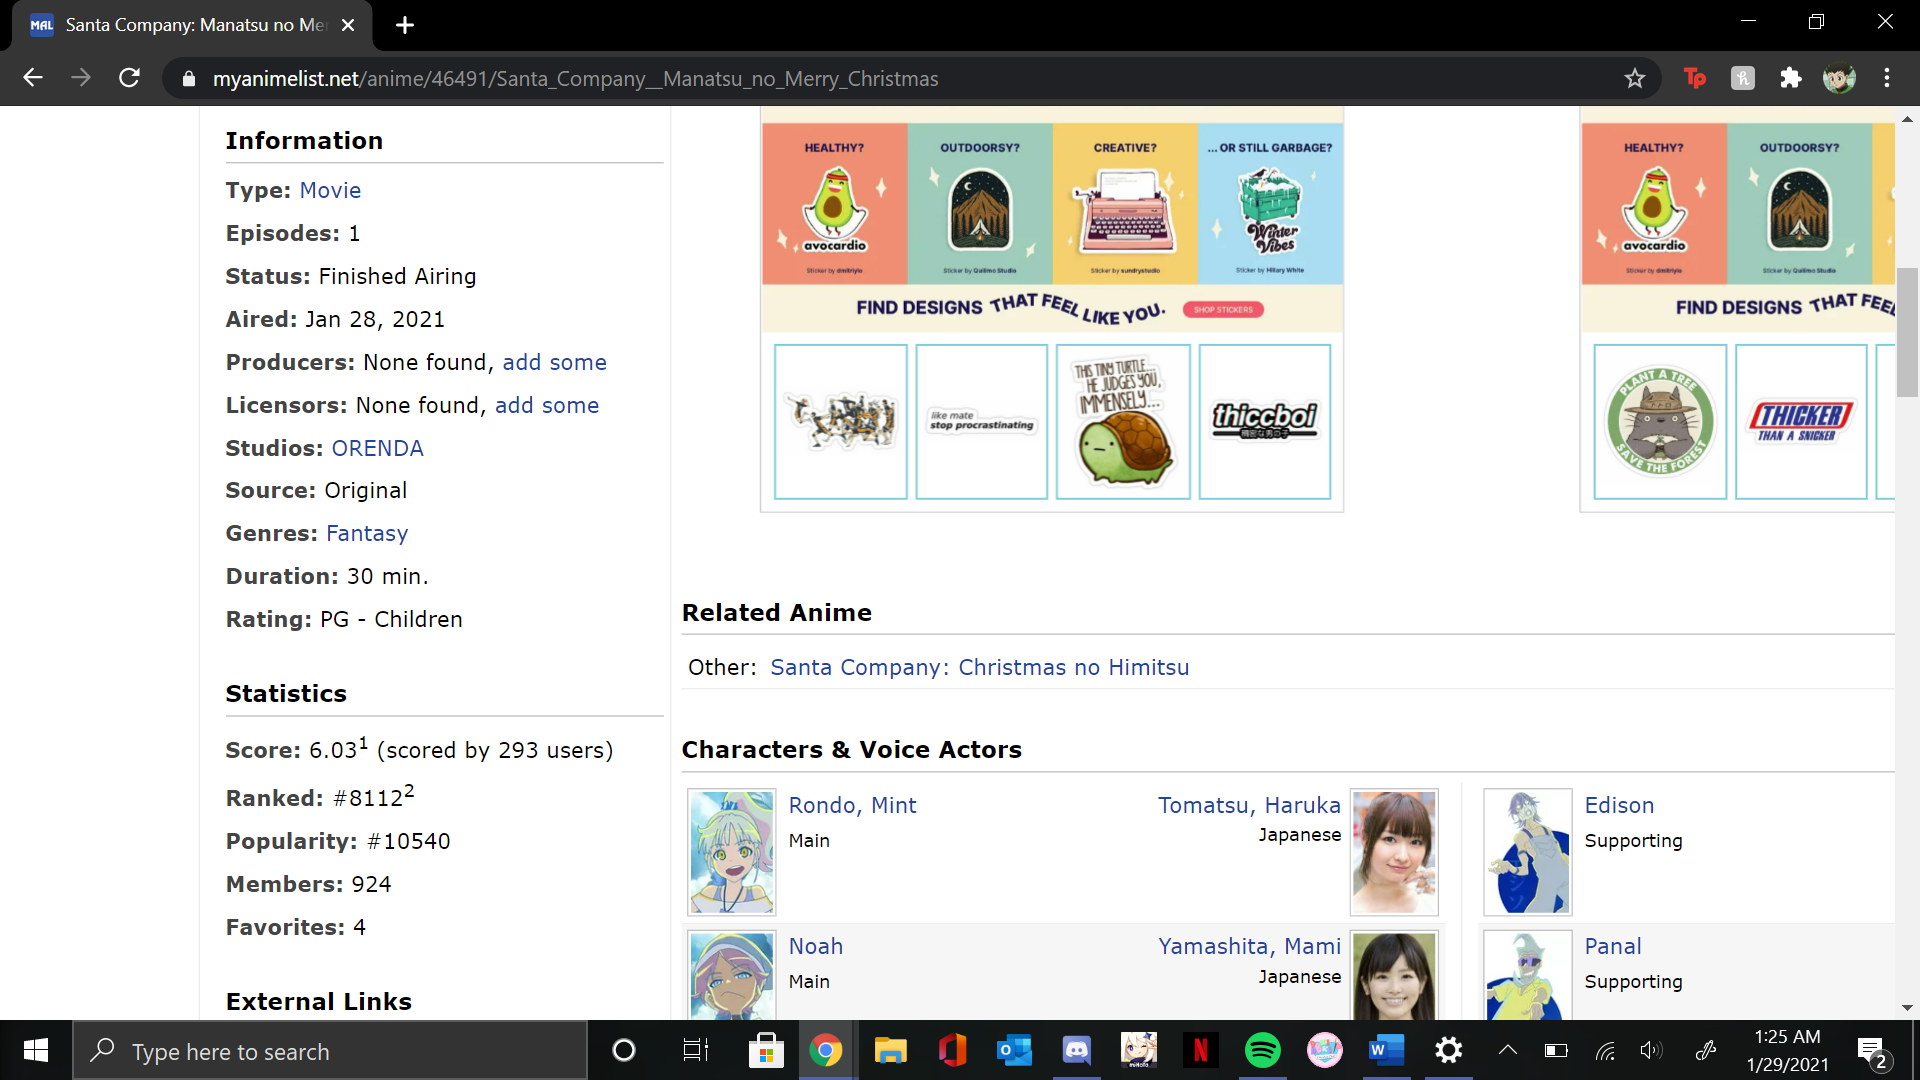Click the Shop Stickers ad button
The image size is (1920, 1080).
point(1222,310)
